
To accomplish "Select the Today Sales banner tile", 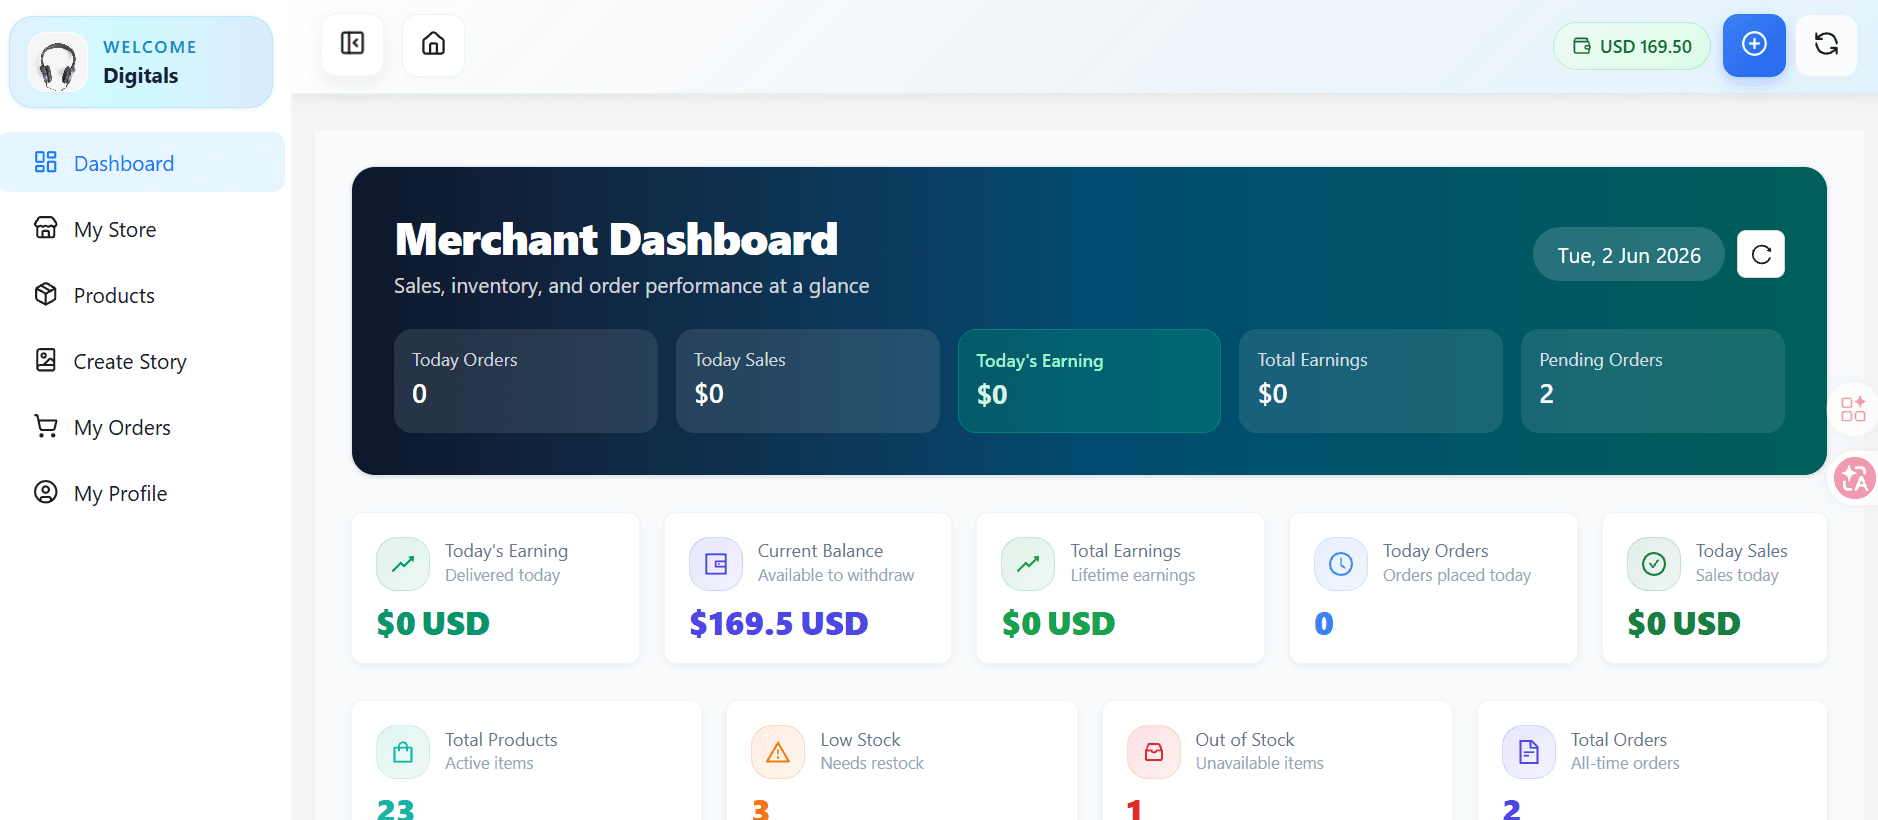I will click(x=808, y=381).
